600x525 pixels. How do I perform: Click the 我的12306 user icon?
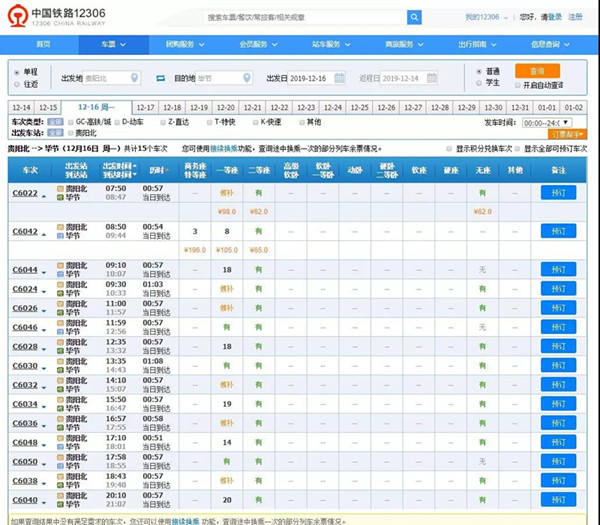484,17
